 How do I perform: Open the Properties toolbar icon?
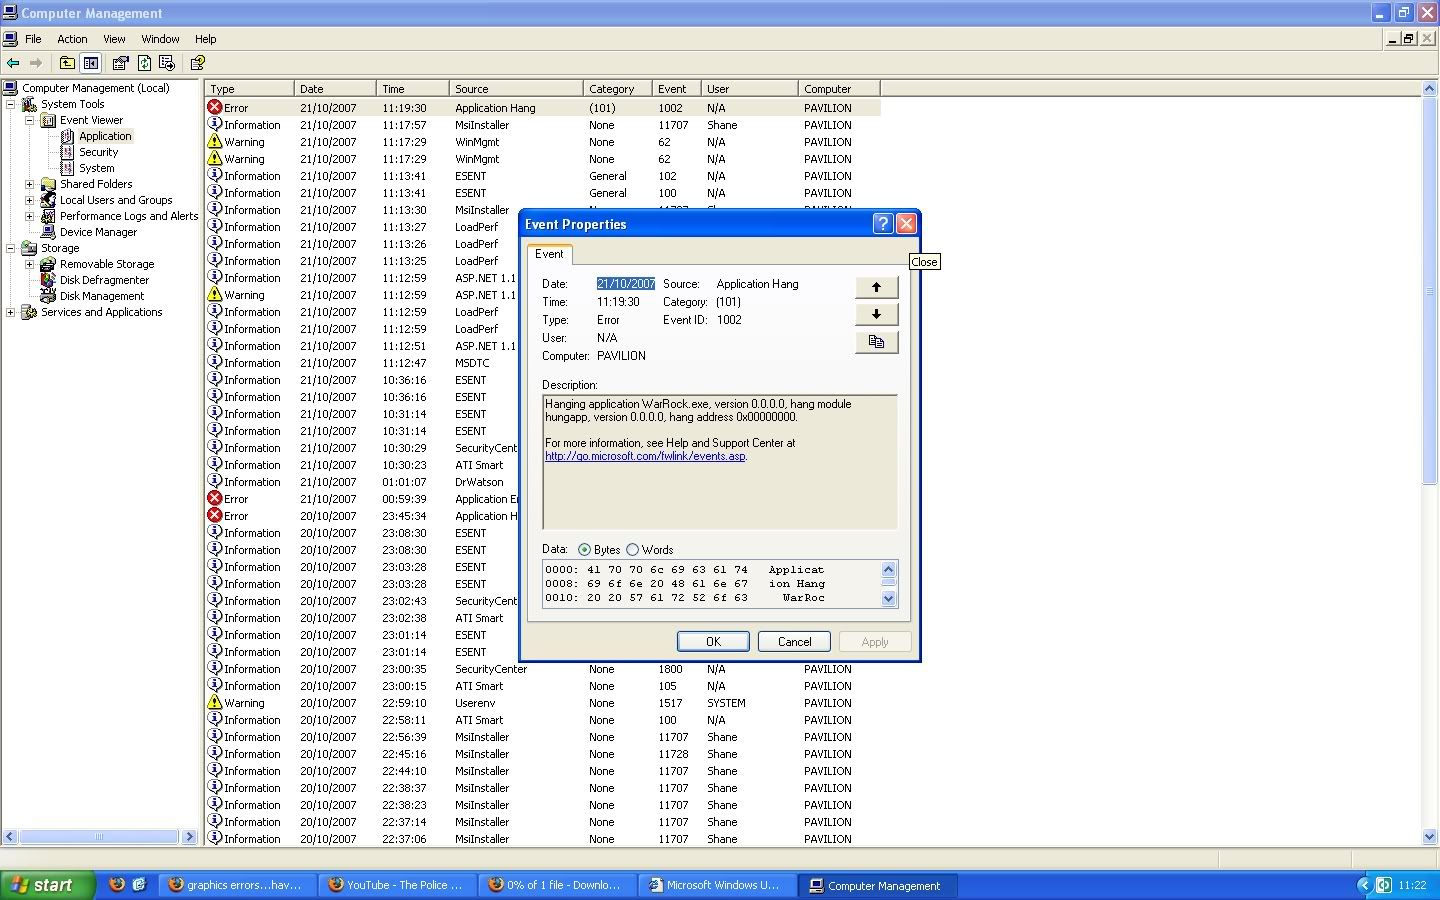tap(120, 63)
